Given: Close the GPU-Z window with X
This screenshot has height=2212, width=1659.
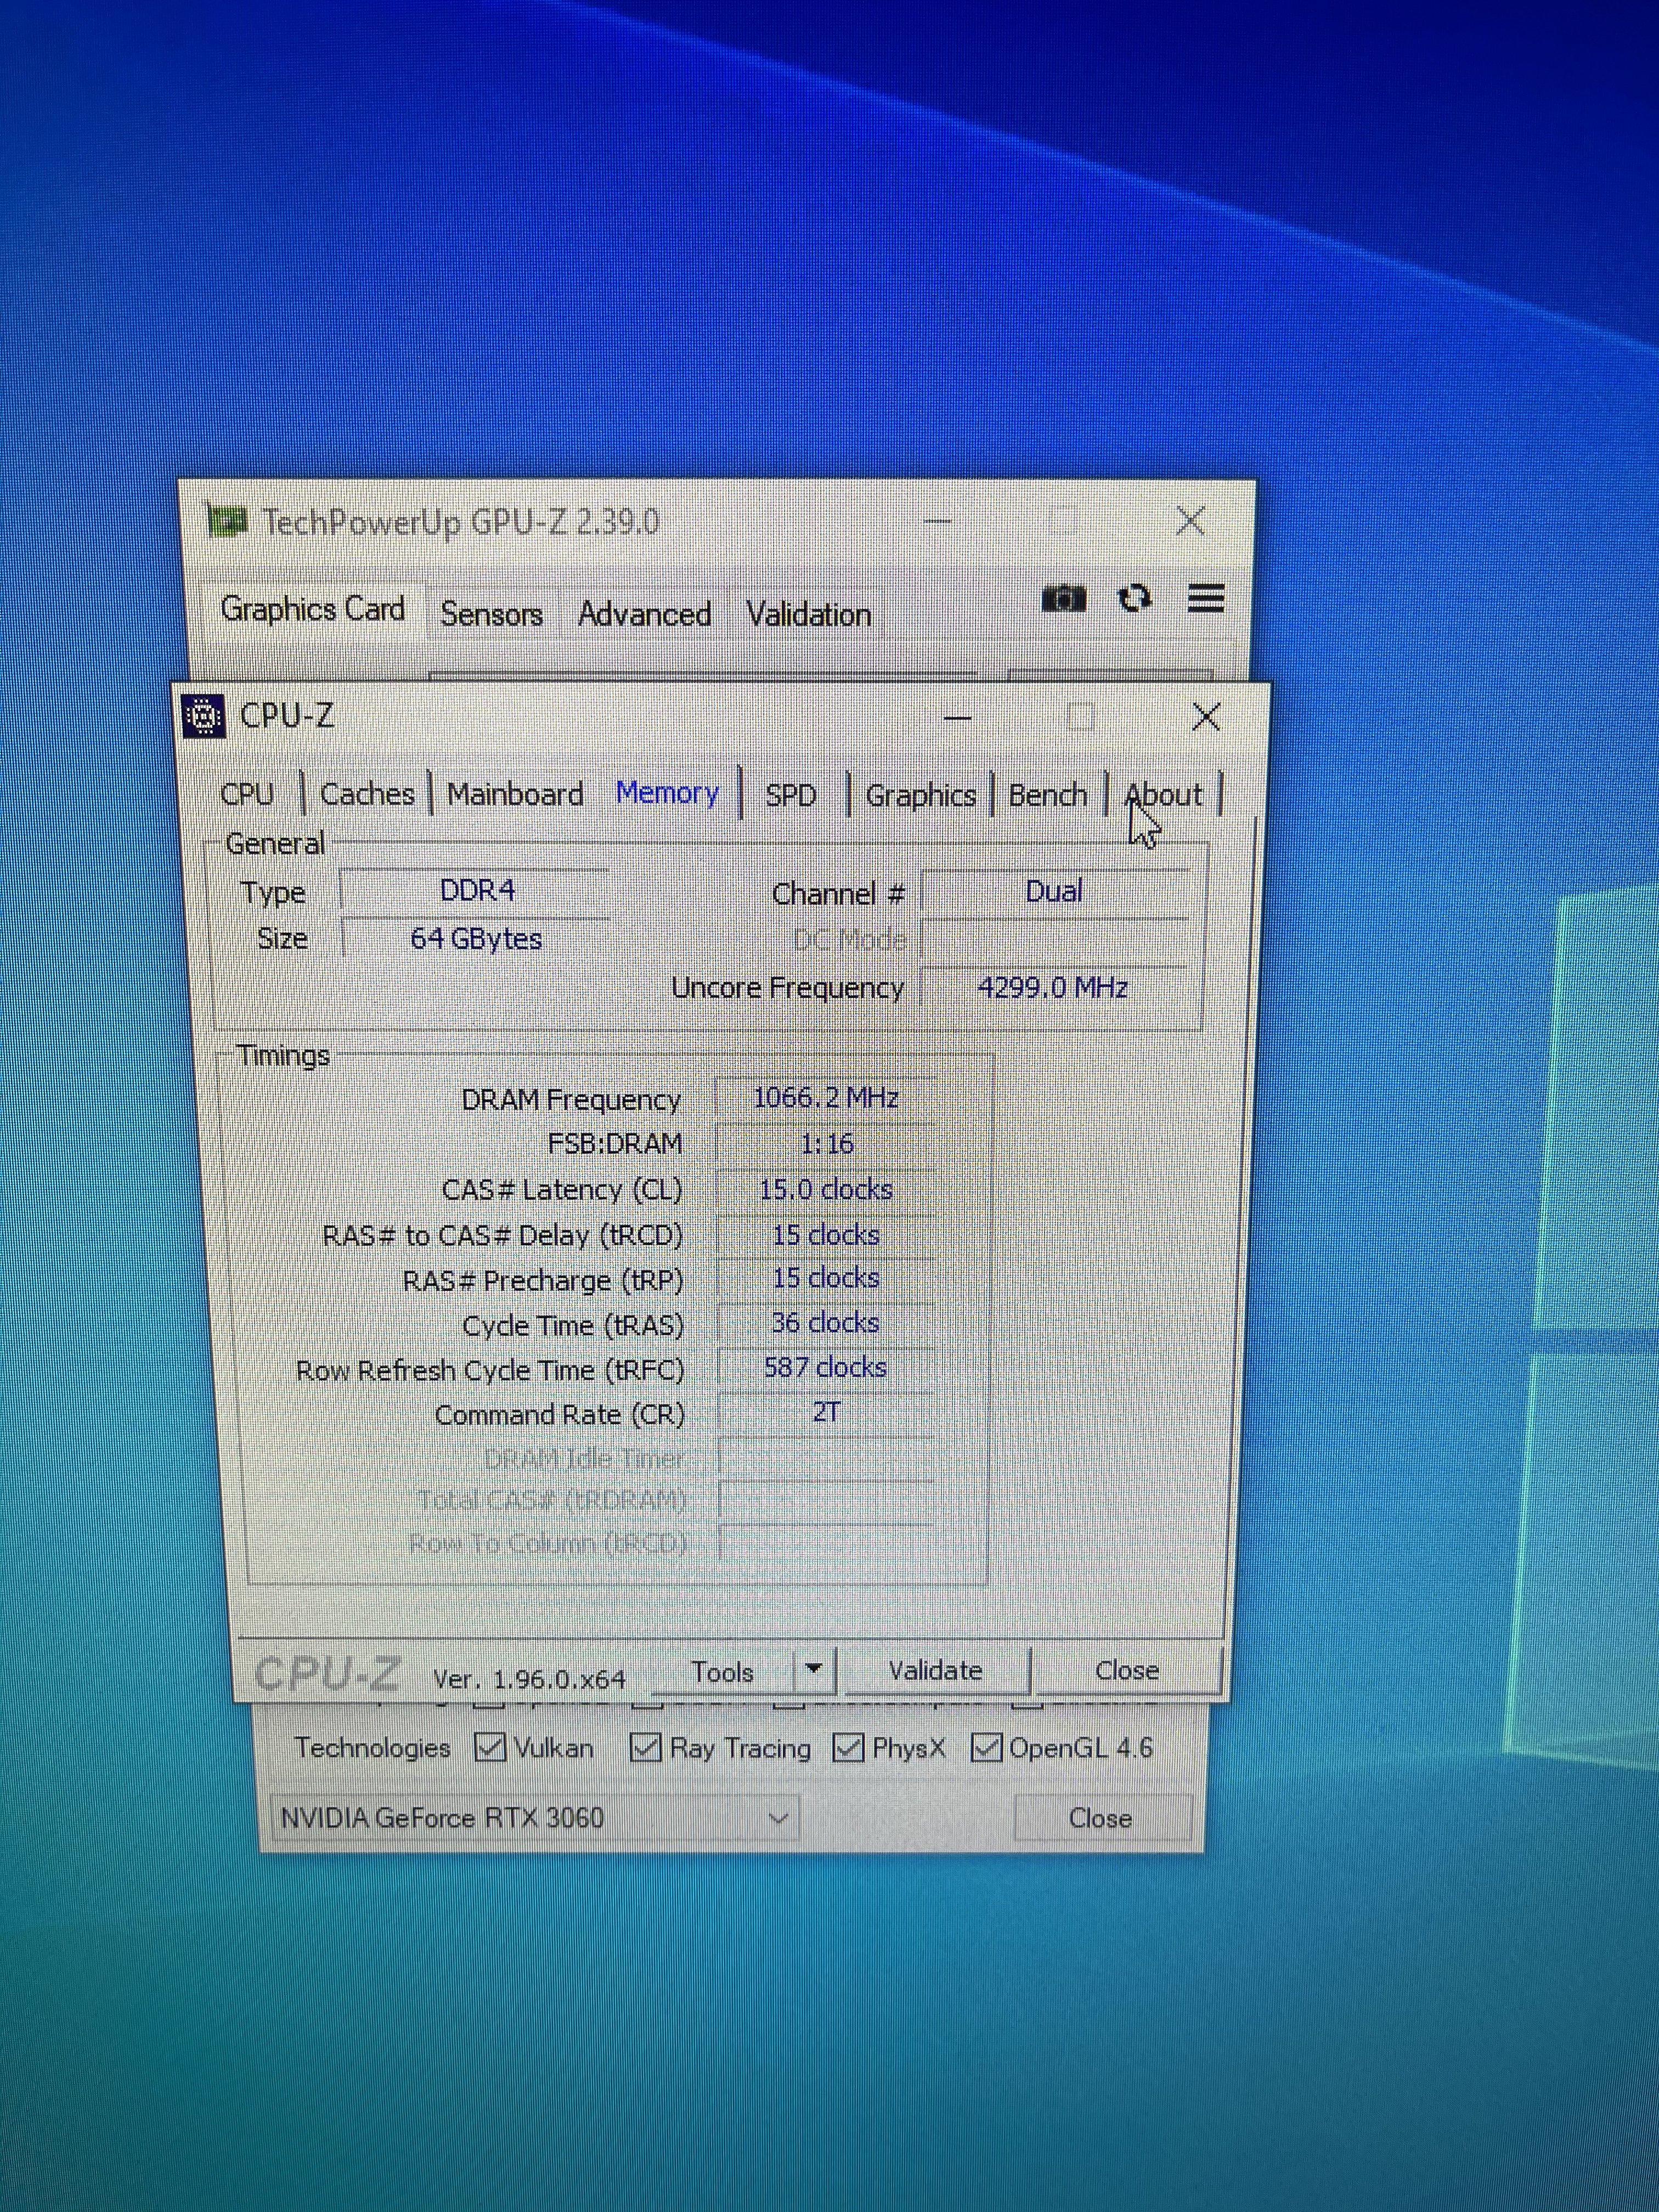Looking at the screenshot, I should 1190,521.
